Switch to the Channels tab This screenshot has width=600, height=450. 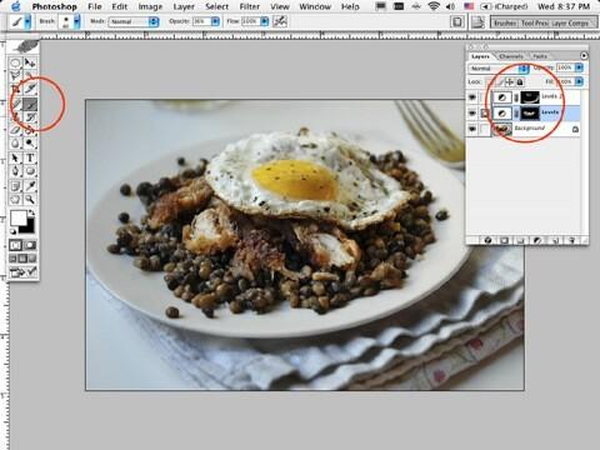click(511, 56)
